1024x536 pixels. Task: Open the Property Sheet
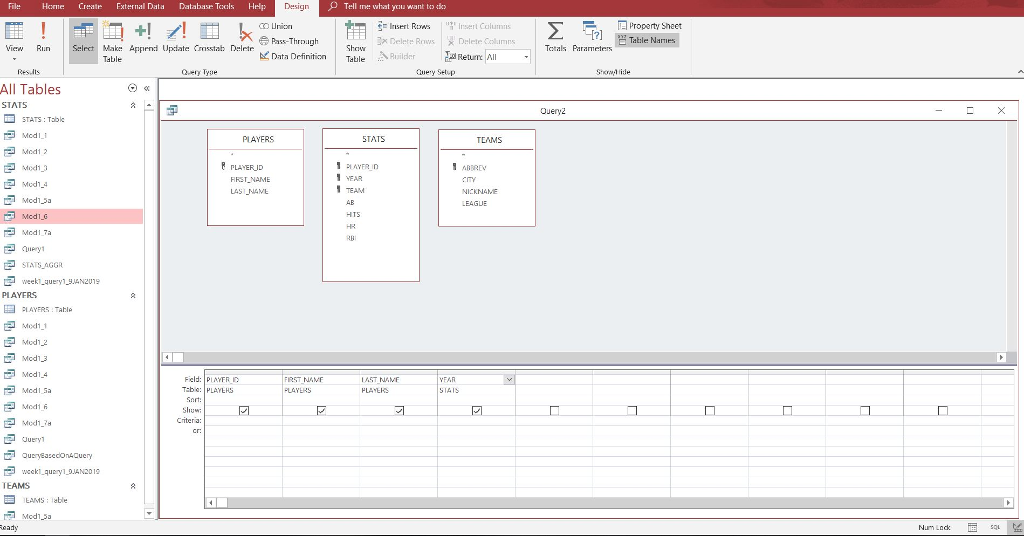[649, 25]
